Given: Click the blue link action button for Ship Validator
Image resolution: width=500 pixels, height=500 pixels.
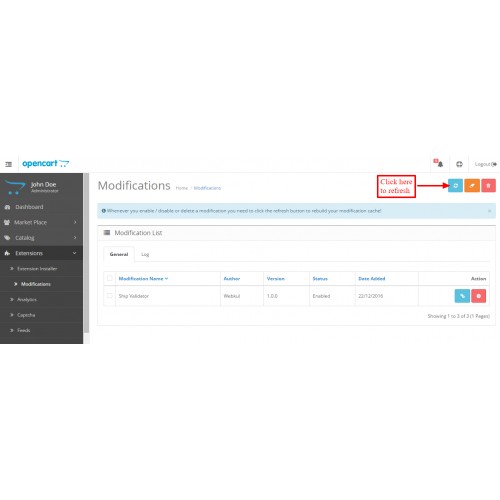Looking at the screenshot, I should 462,296.
